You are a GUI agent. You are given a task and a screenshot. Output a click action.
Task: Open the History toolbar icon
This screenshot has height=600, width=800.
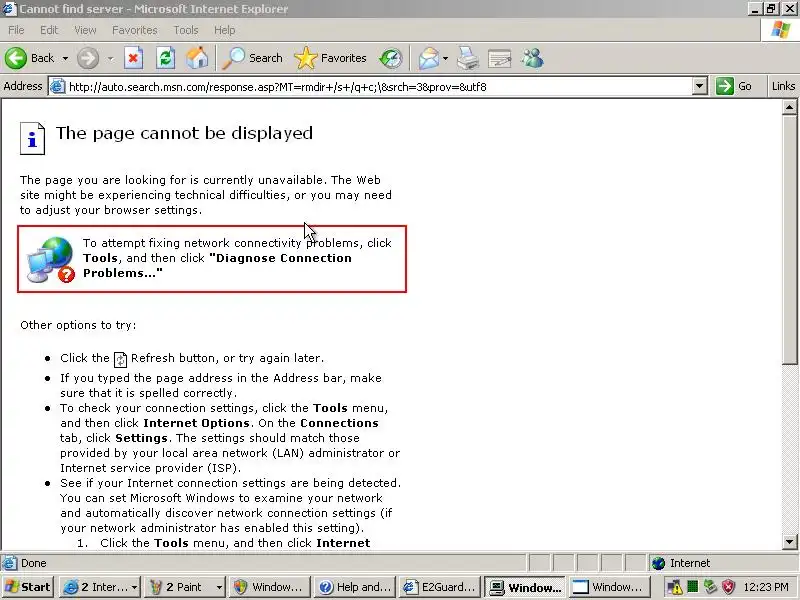(391, 58)
